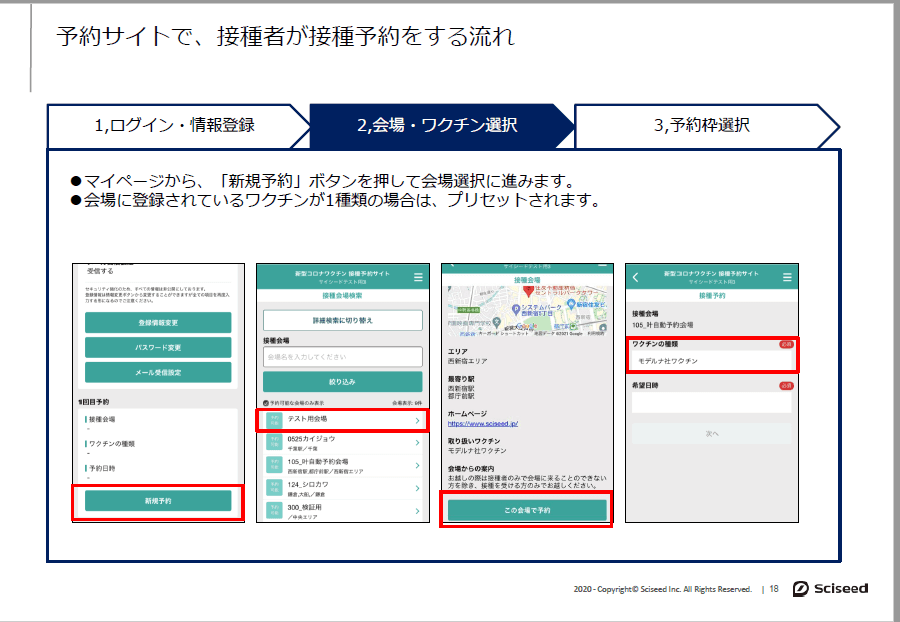Viewport: 900px width, 622px height.
Task: Expand the テスト用会場 list entry chevron
Action: [418, 419]
